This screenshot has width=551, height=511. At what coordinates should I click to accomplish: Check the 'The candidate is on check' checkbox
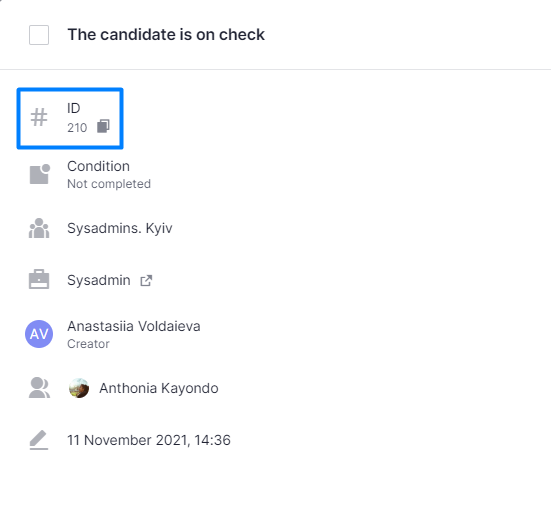(x=39, y=35)
